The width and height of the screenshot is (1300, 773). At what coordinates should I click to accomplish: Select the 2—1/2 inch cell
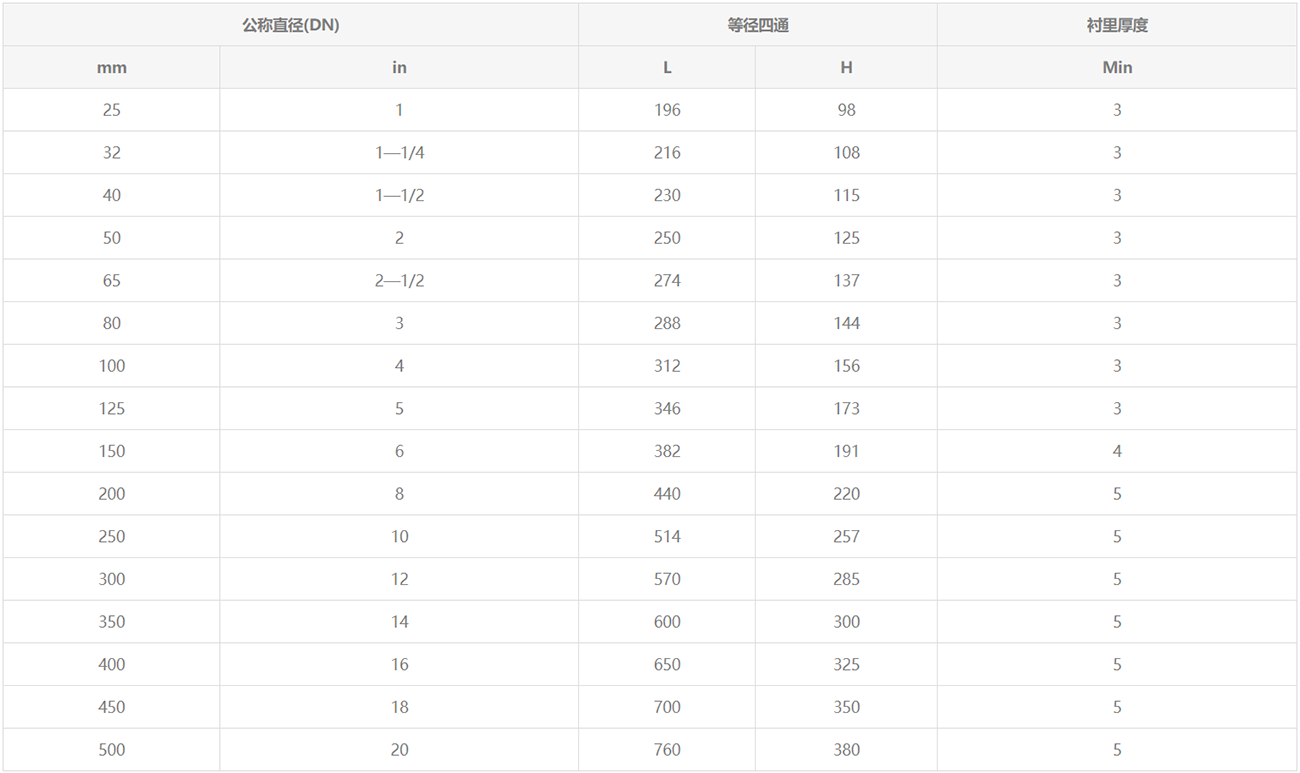point(399,281)
